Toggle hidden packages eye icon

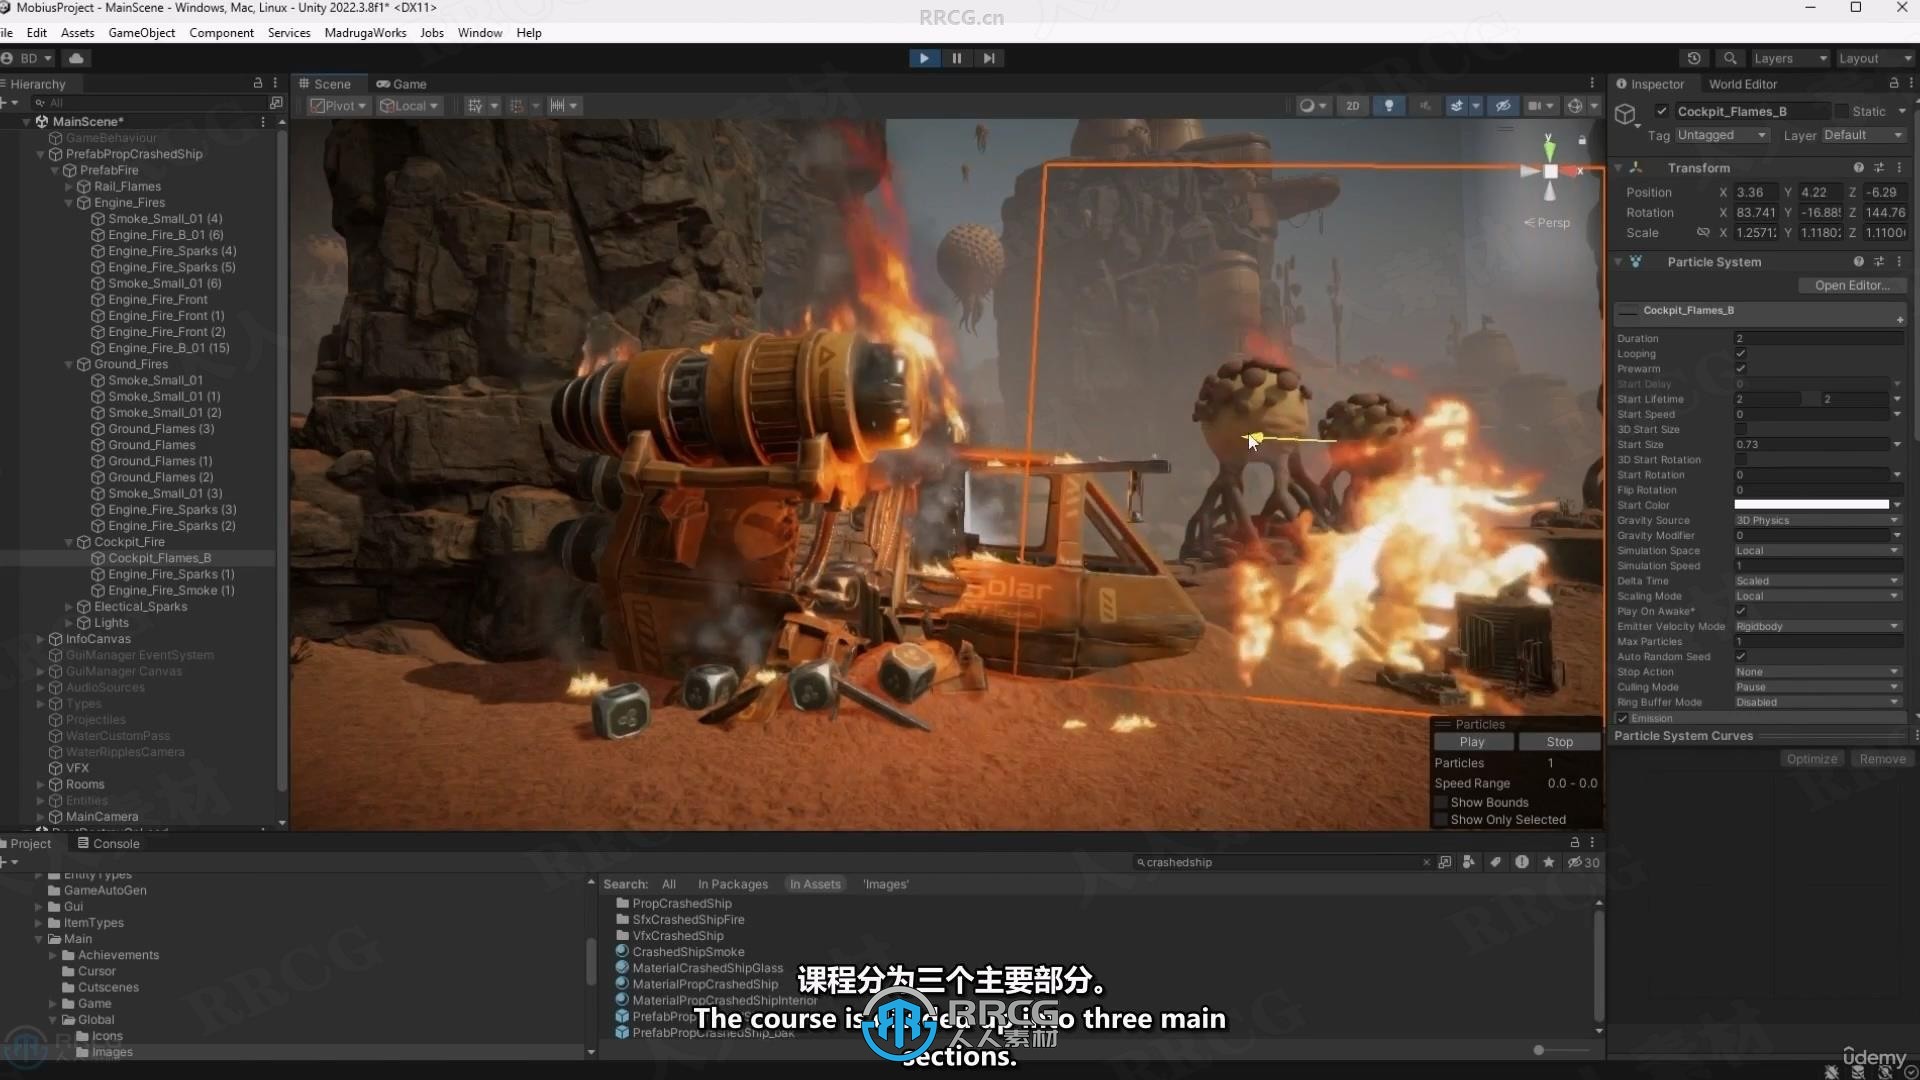(x=1583, y=862)
